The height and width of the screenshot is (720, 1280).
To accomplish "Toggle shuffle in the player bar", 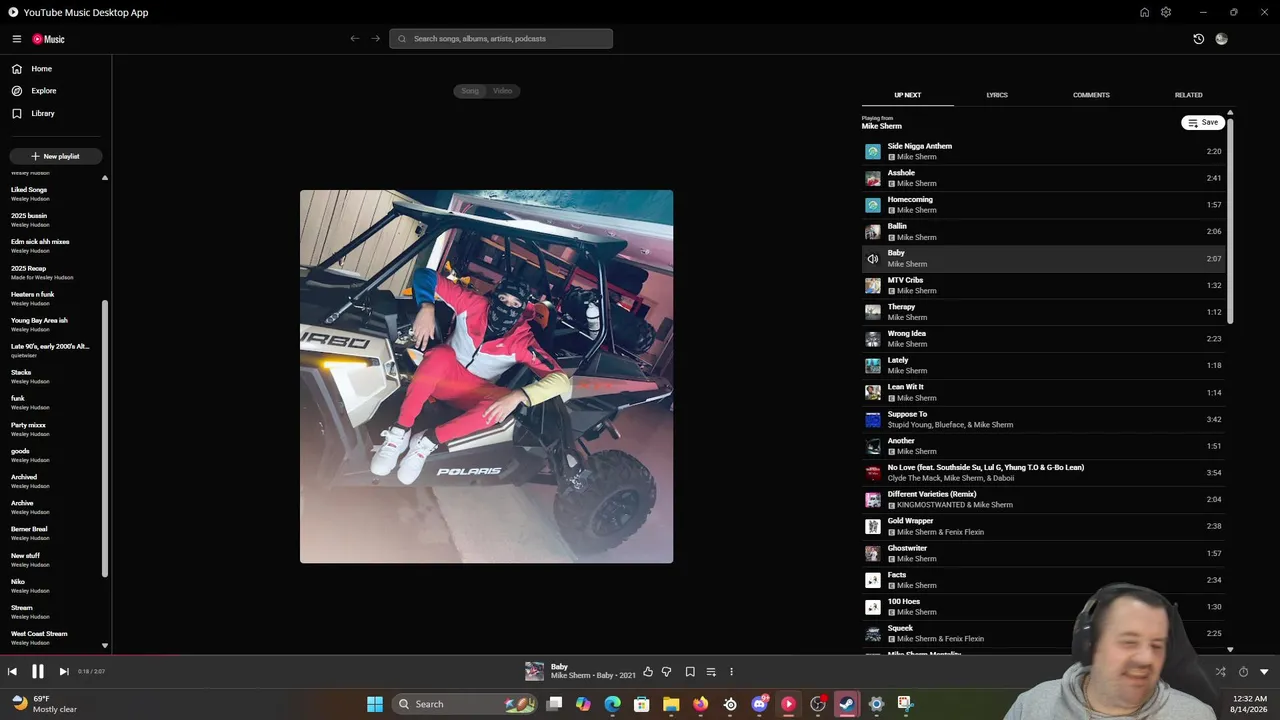I will tap(1220, 672).
